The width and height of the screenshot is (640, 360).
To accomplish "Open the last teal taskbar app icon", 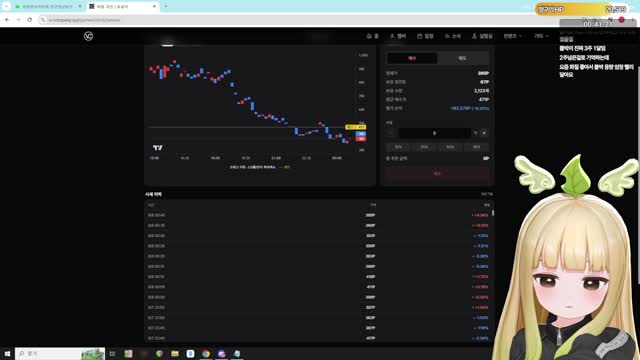I will tap(237, 353).
